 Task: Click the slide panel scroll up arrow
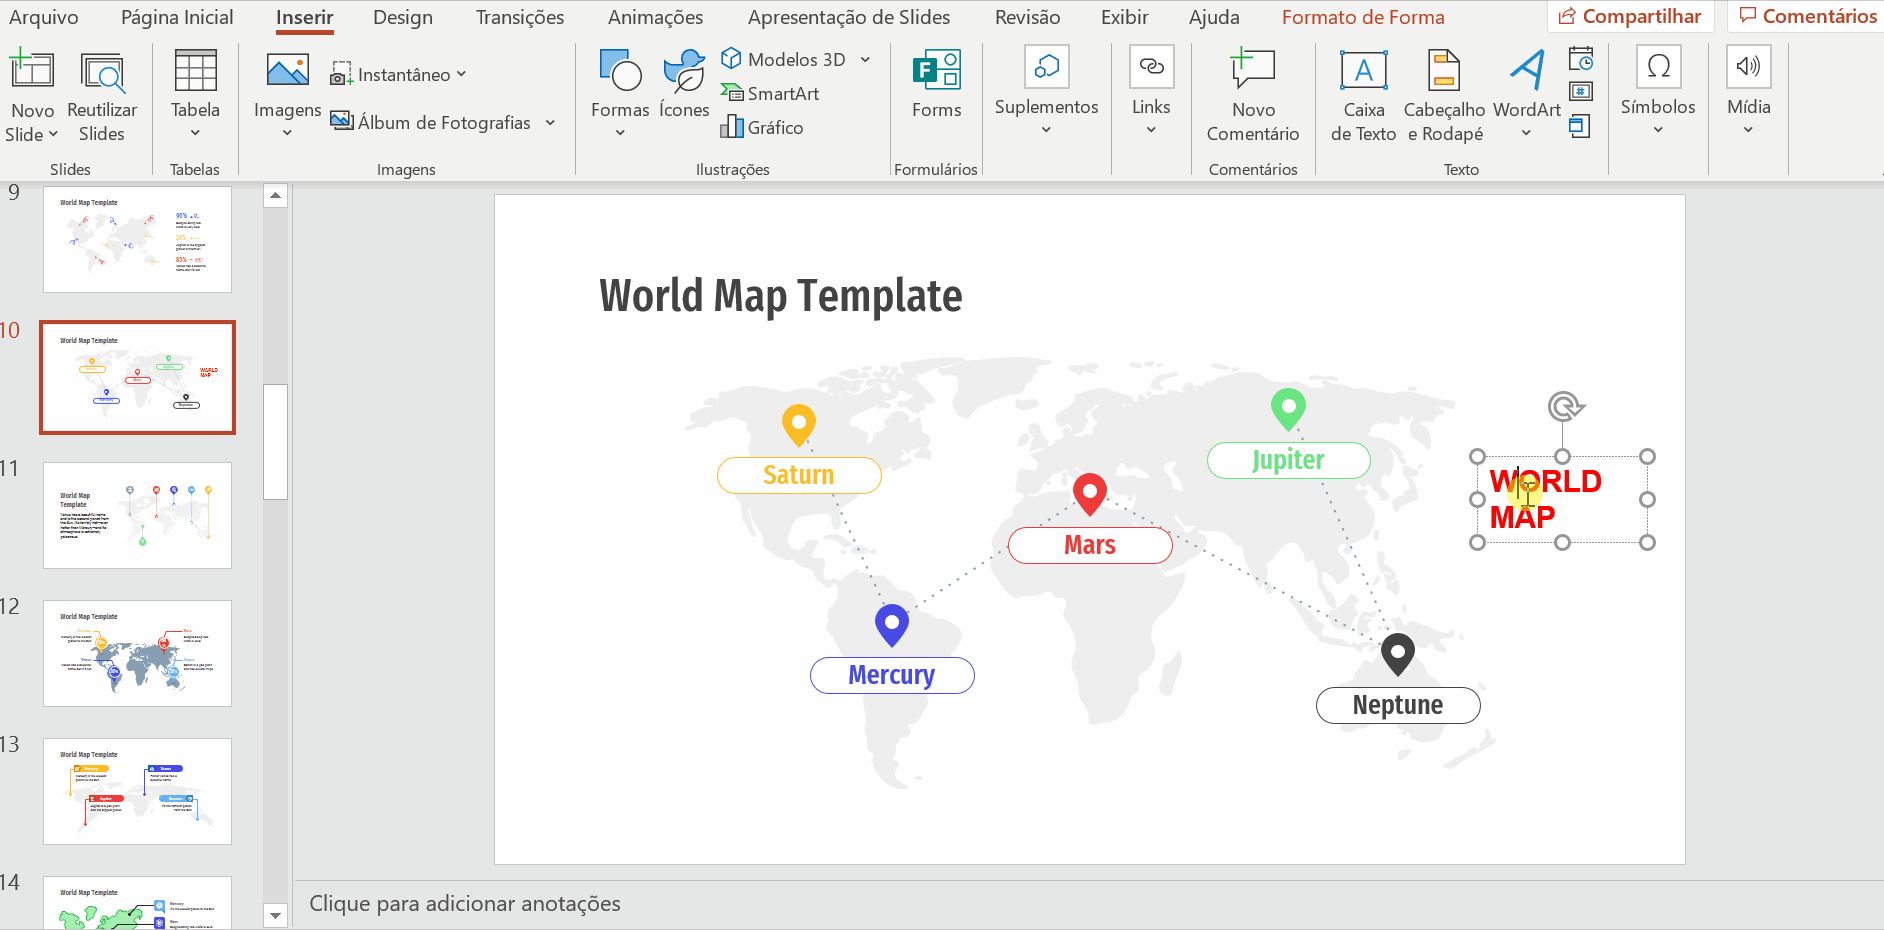[x=276, y=195]
